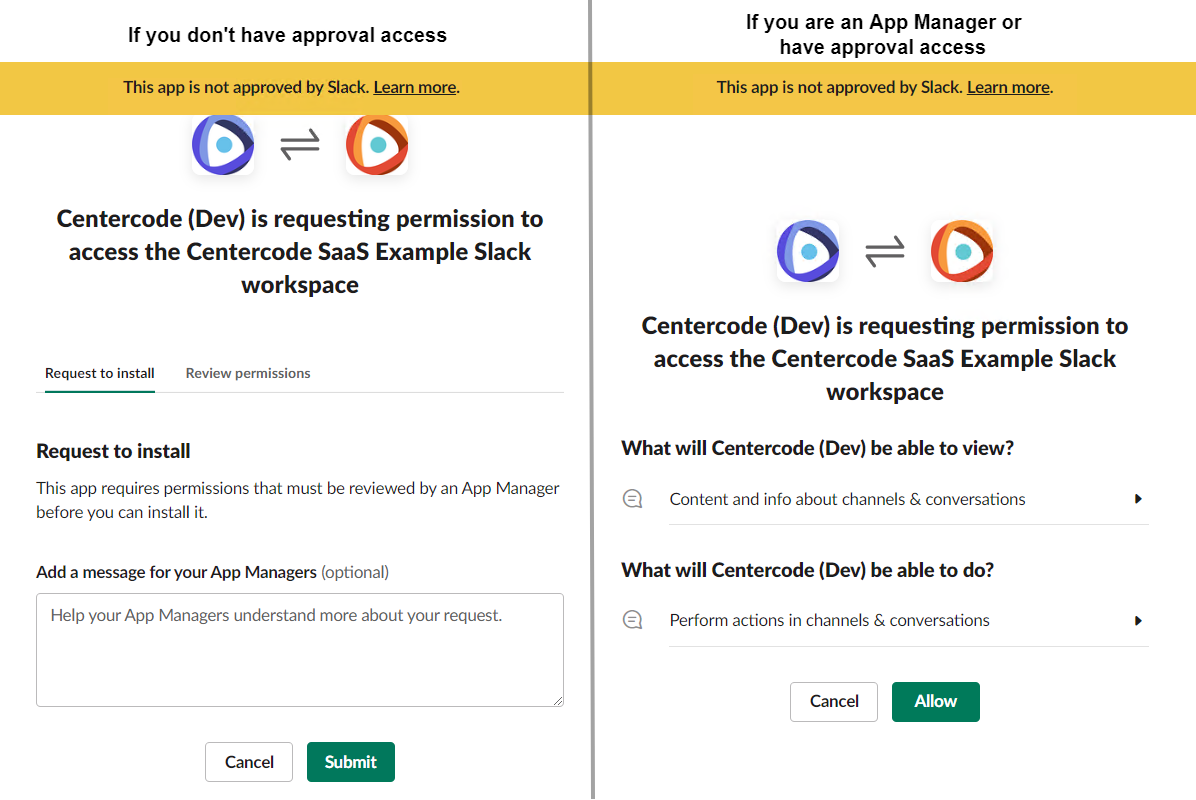Viewport: 1196px width, 800px height.
Task: Cancel the request to install form
Action: coord(249,762)
